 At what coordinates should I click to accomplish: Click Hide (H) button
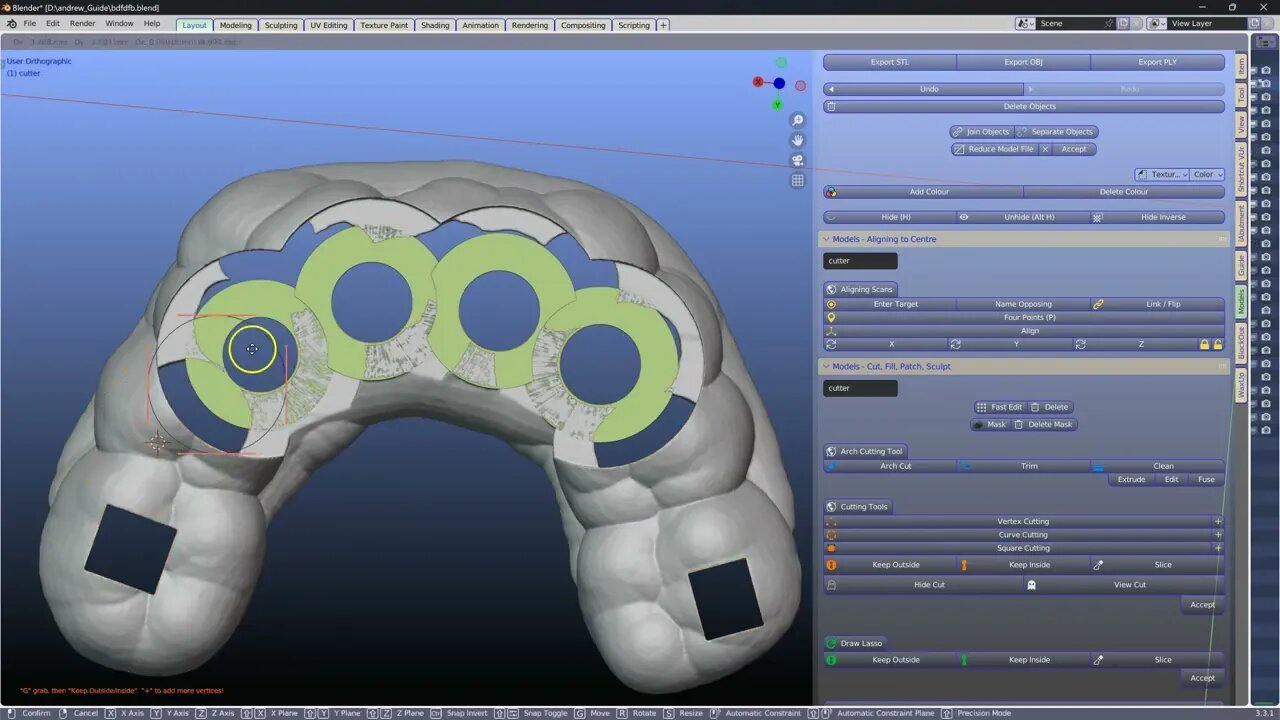[x=890, y=217]
